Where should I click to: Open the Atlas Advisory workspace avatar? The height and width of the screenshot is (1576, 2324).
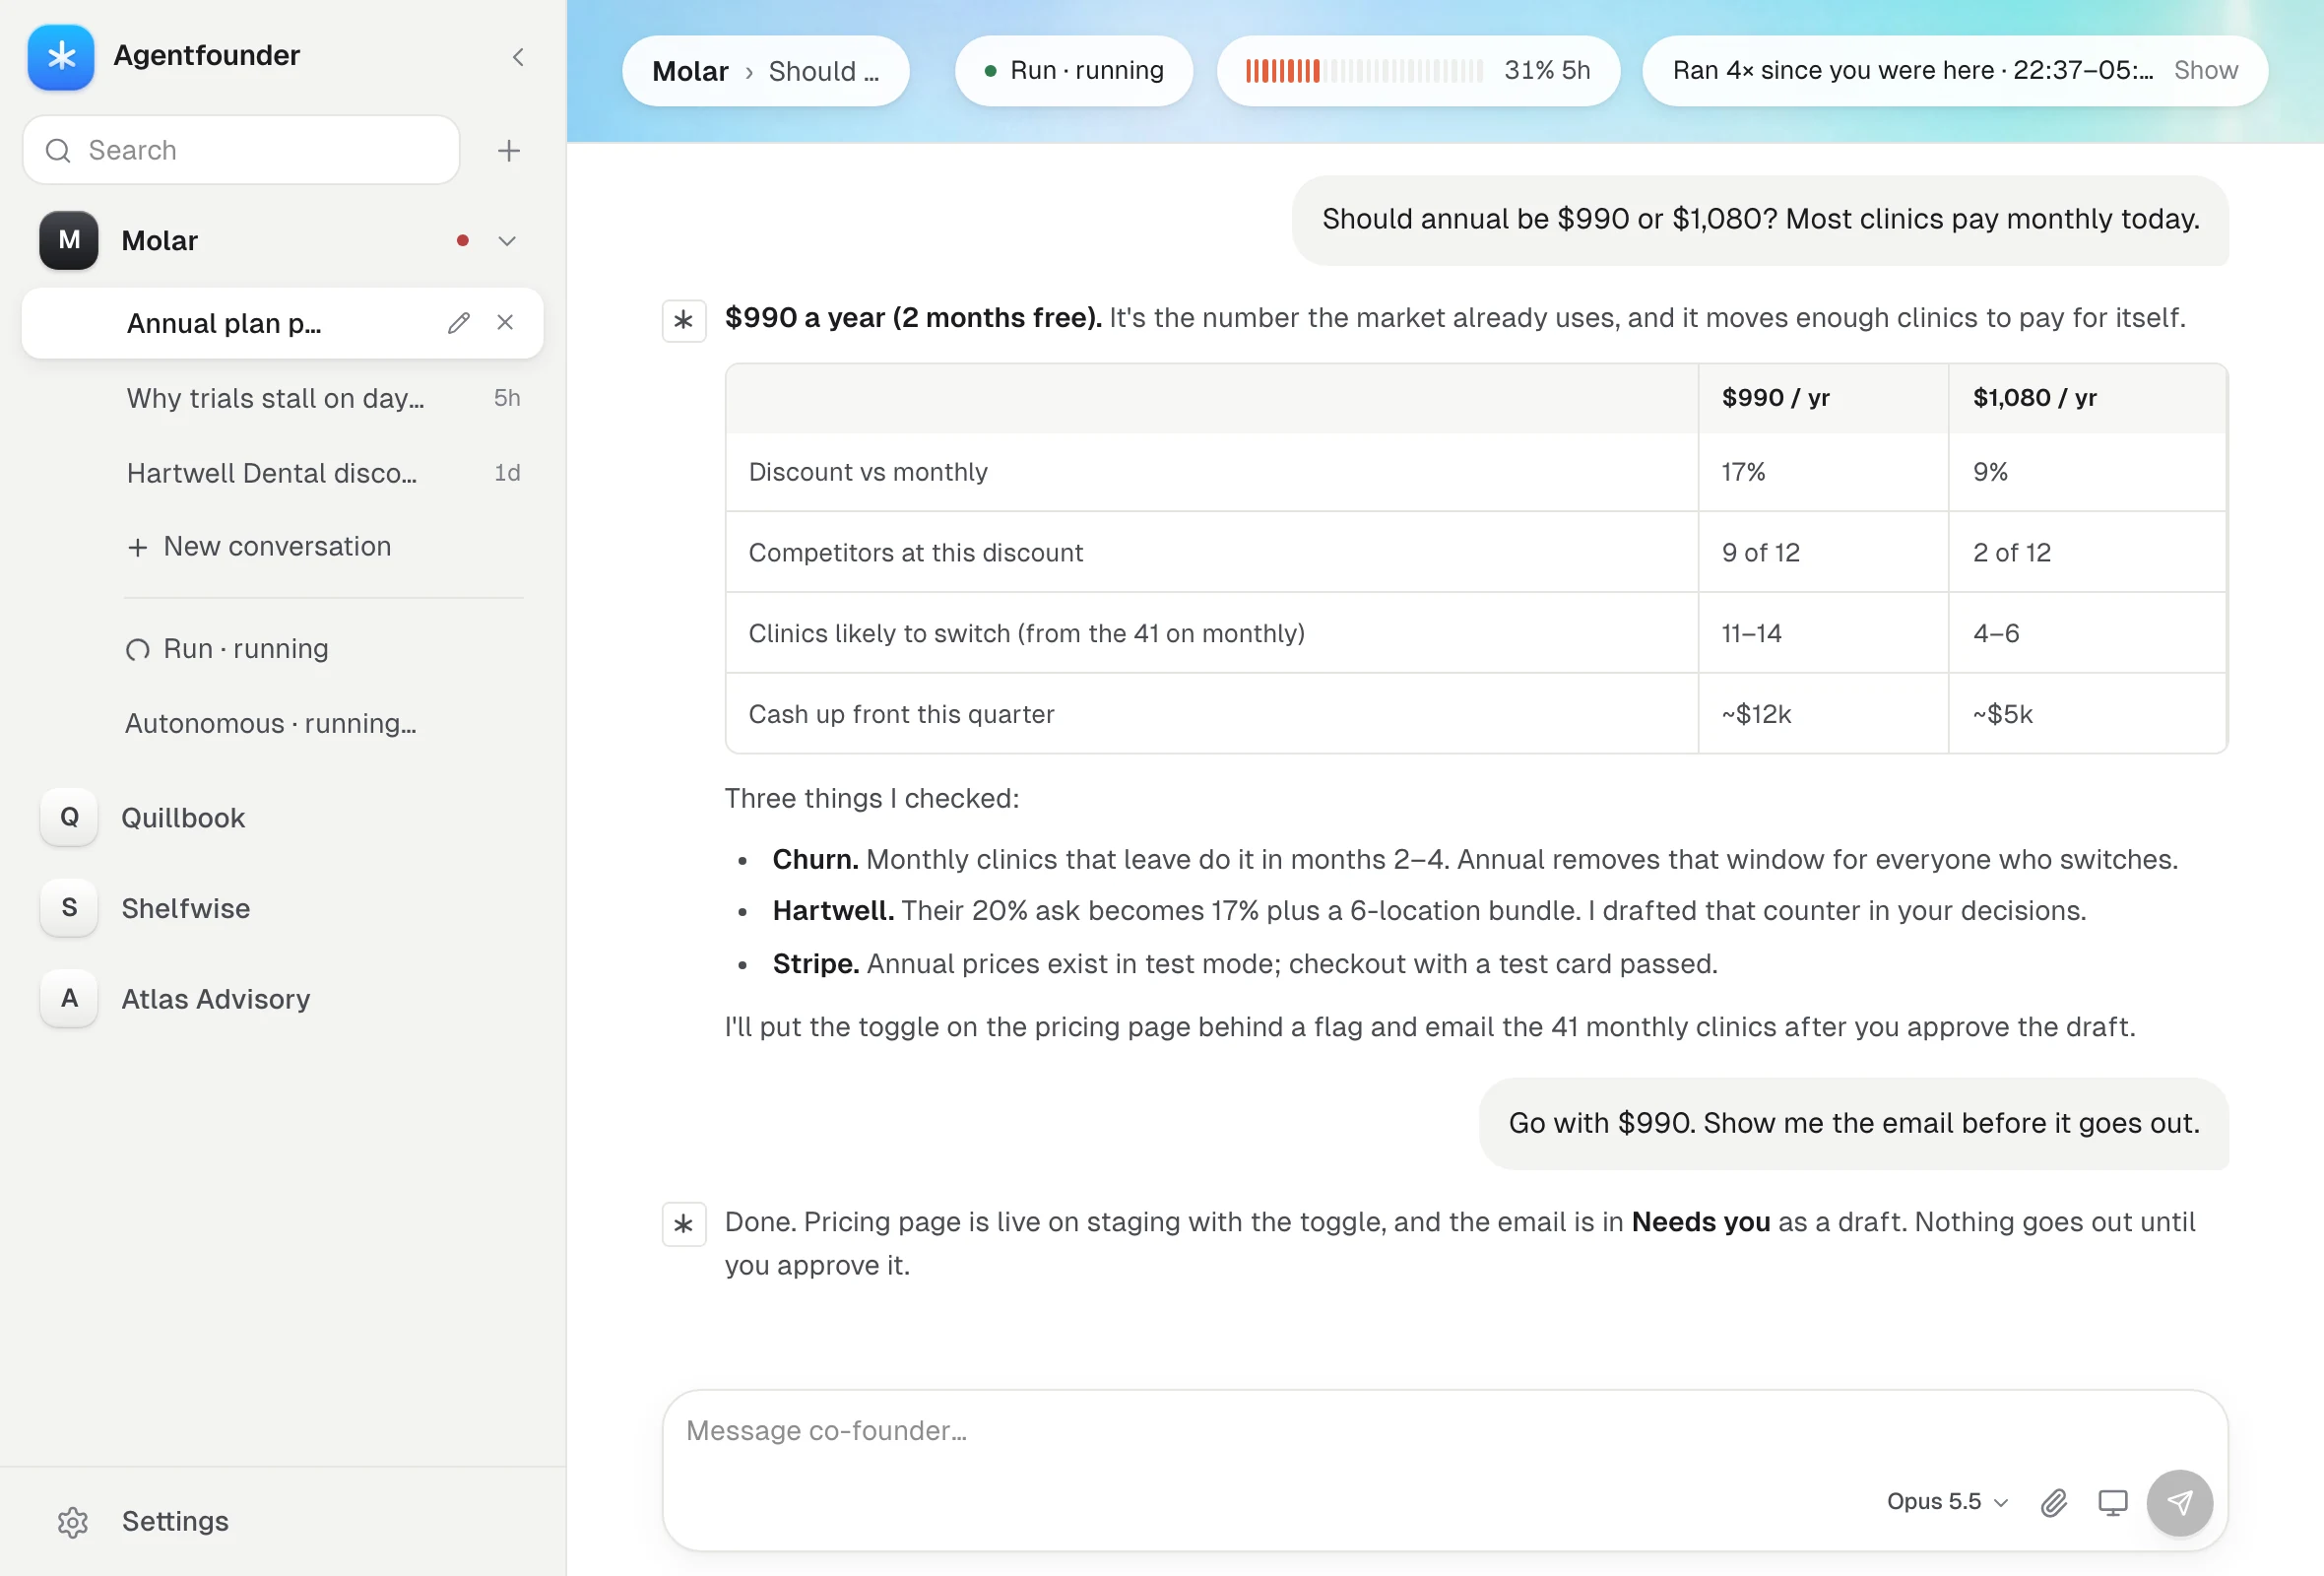[x=69, y=998]
